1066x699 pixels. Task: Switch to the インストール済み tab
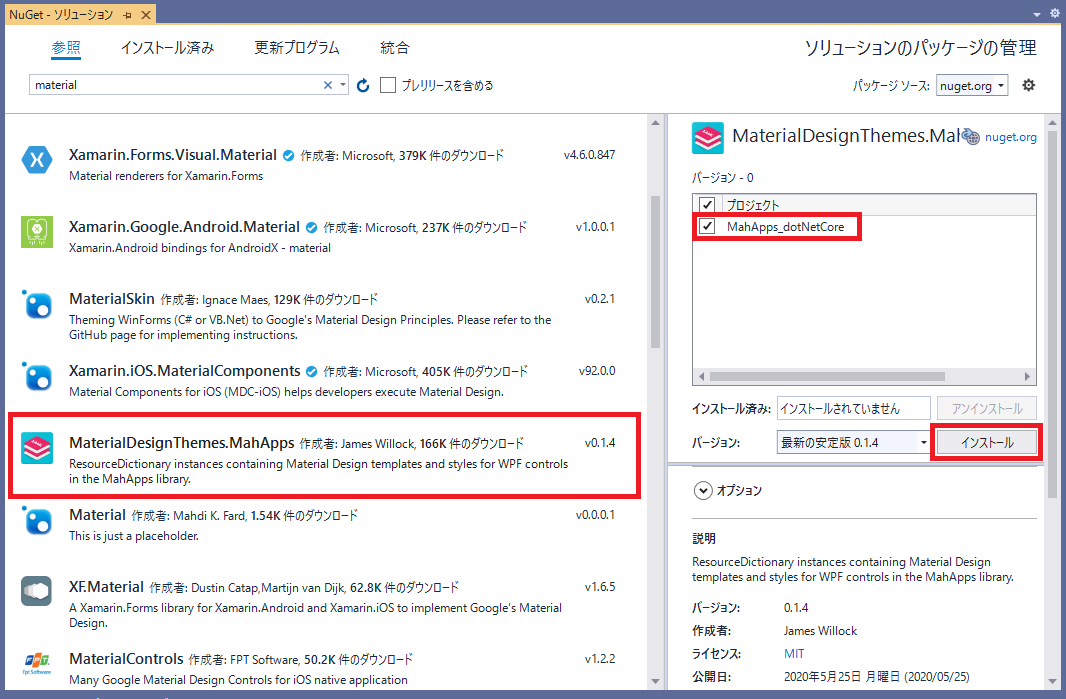[x=167, y=48]
